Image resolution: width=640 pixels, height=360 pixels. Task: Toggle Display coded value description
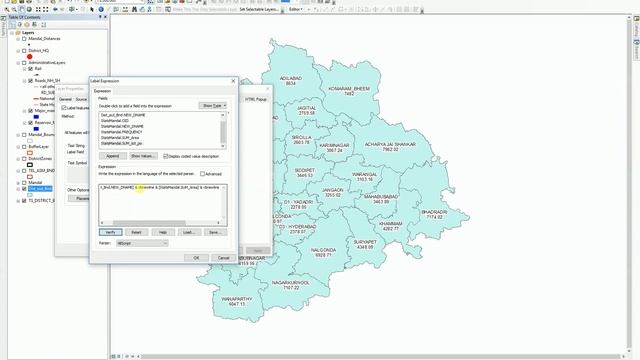[x=165, y=156]
